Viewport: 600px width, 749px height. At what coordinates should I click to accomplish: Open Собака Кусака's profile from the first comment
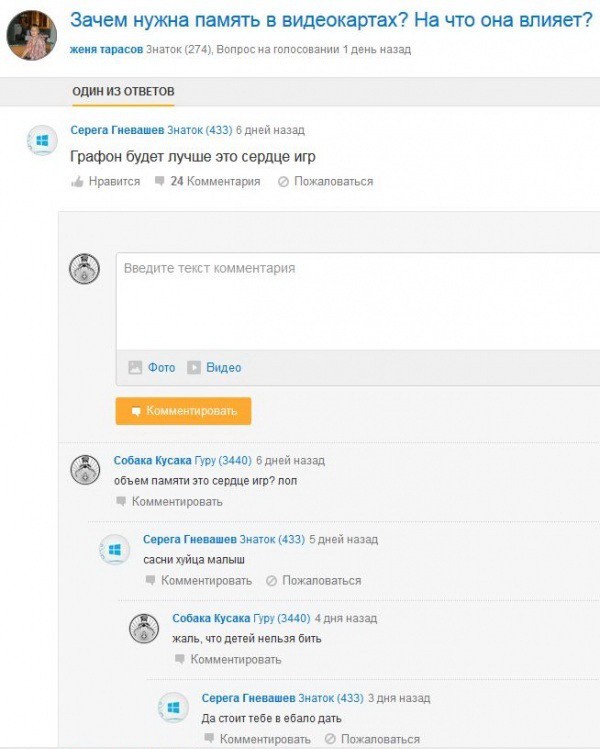153,461
